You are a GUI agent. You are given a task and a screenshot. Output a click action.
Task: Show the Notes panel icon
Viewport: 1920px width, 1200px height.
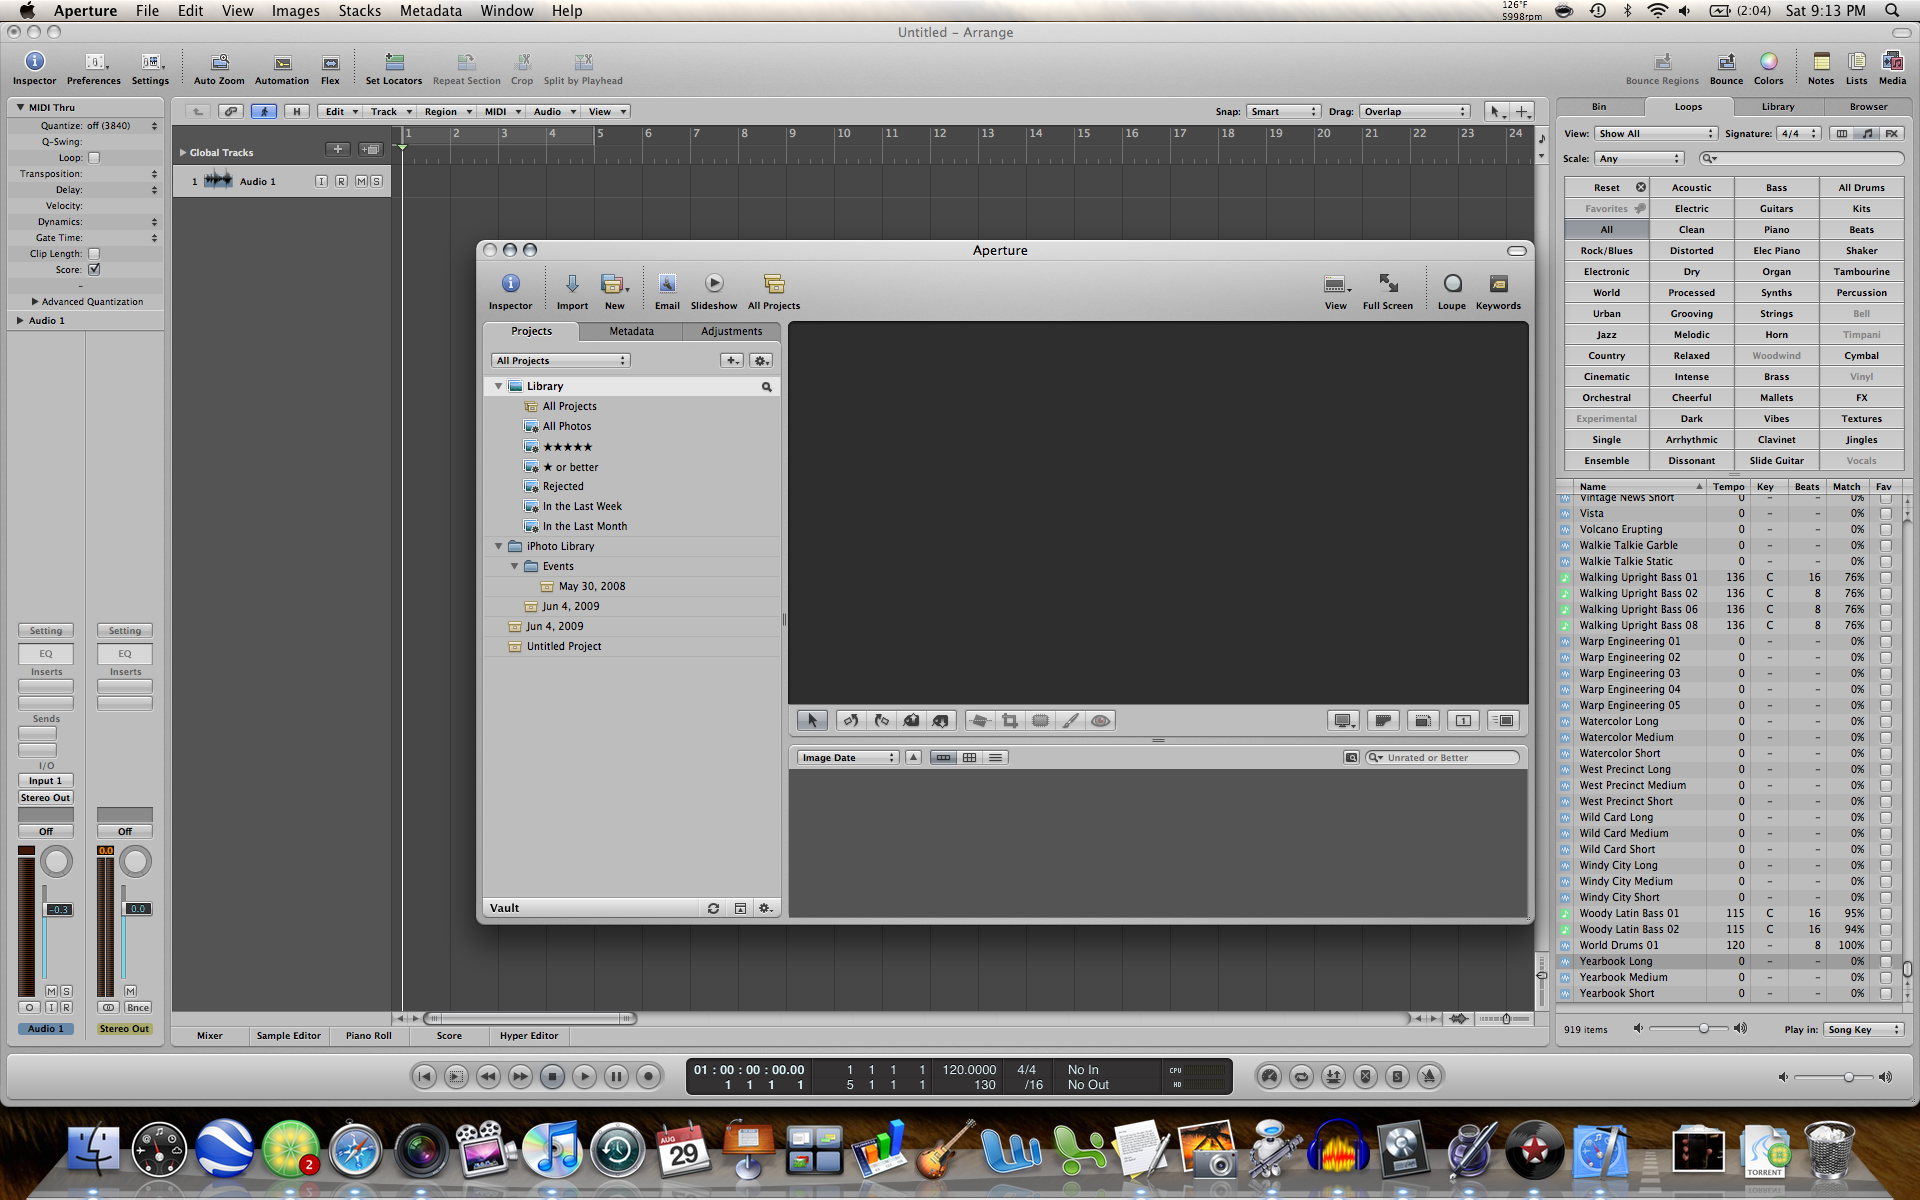pyautogui.click(x=1821, y=68)
